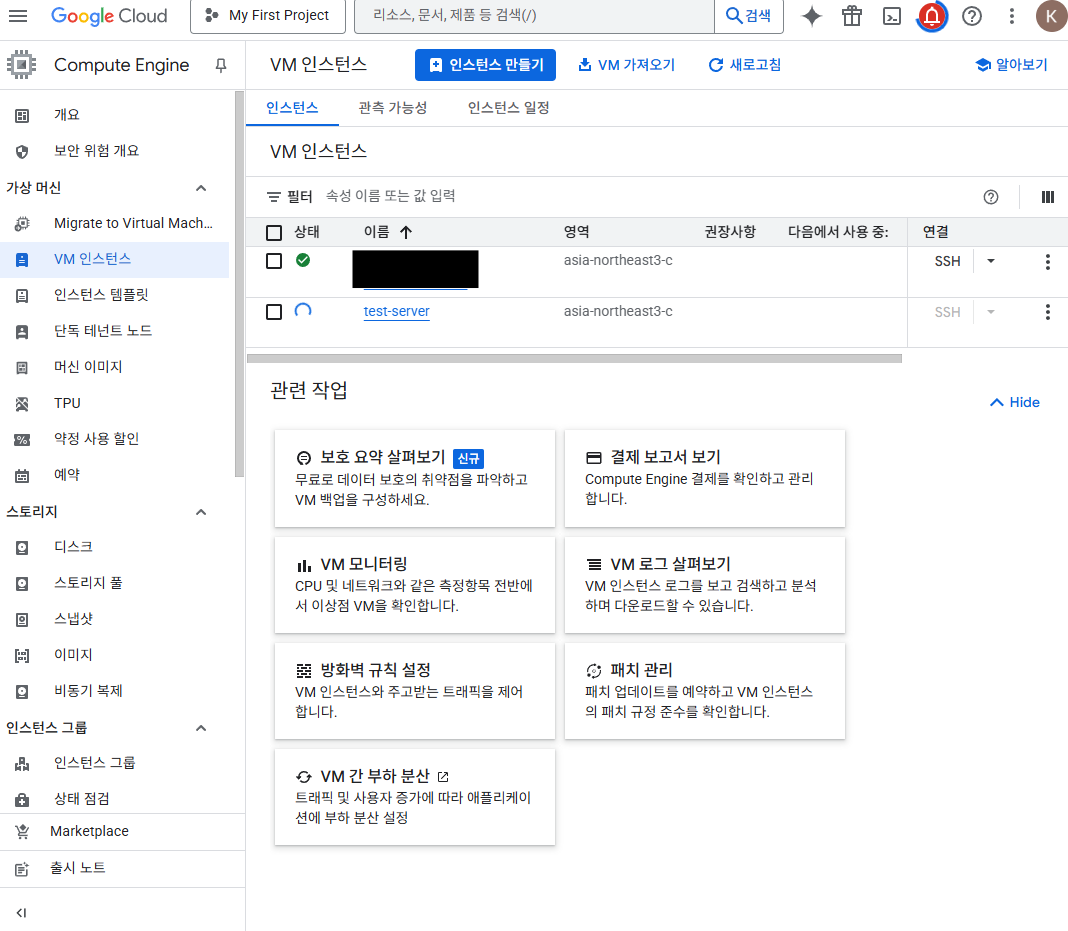Activate Cloud Shell terminal icon
This screenshot has height=931, width=1068.
tap(892, 16)
